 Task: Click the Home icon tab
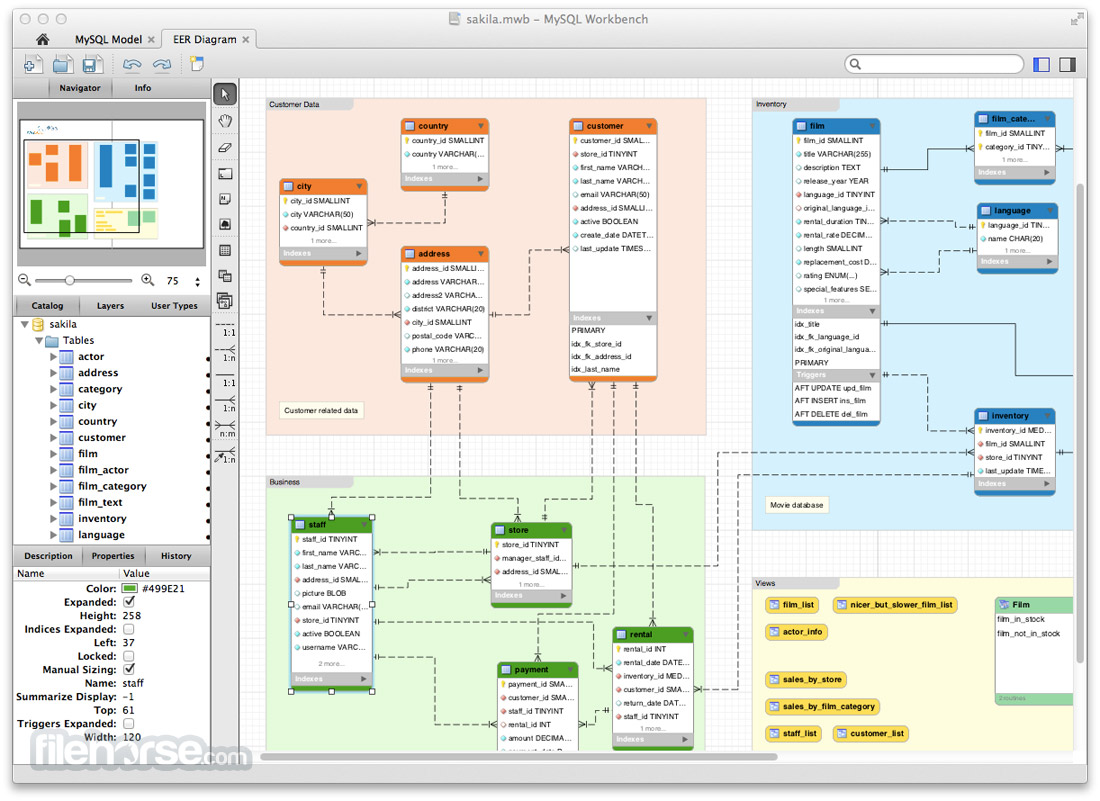tap(43, 39)
